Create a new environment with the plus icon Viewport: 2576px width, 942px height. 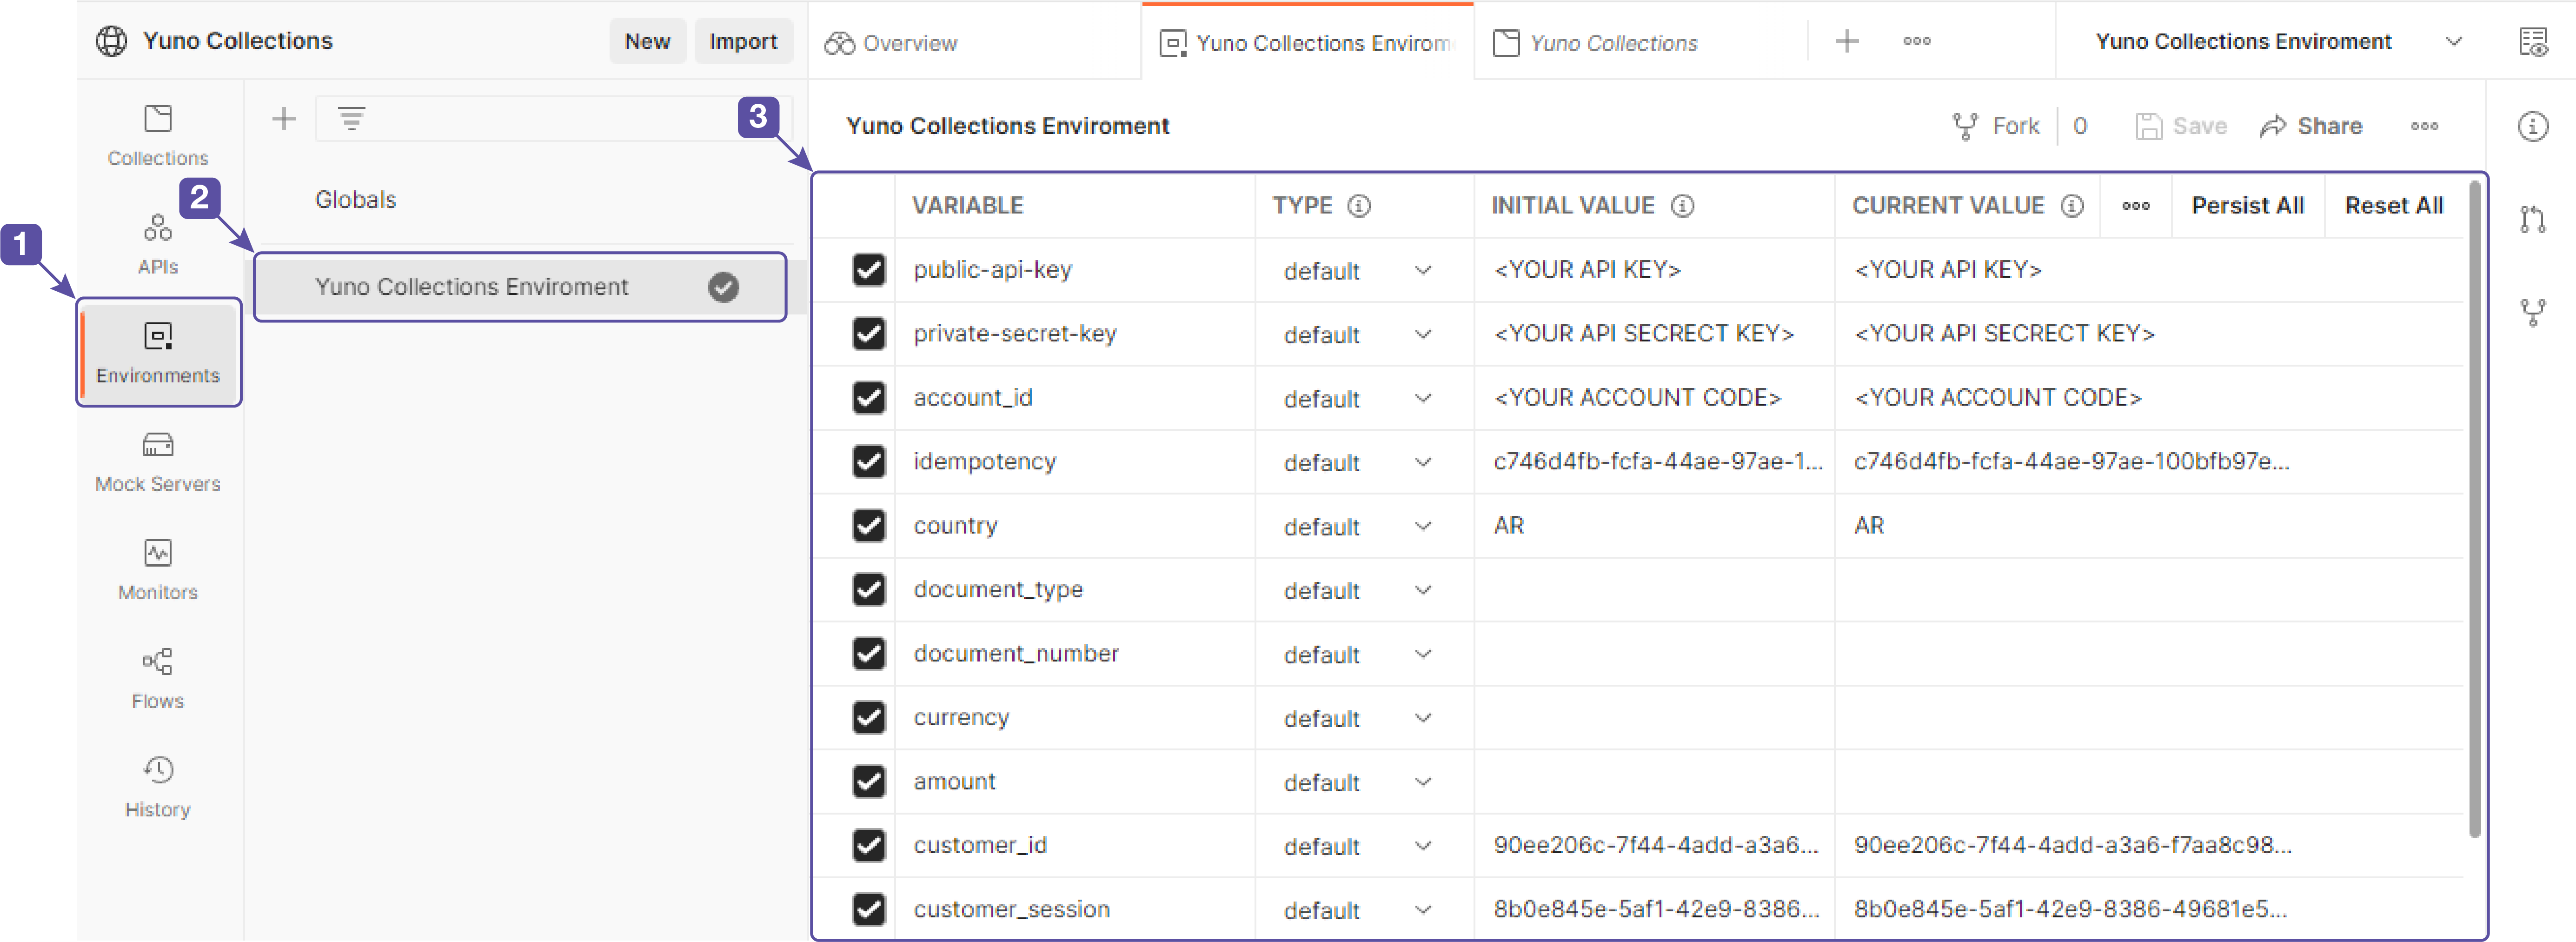[x=284, y=118]
